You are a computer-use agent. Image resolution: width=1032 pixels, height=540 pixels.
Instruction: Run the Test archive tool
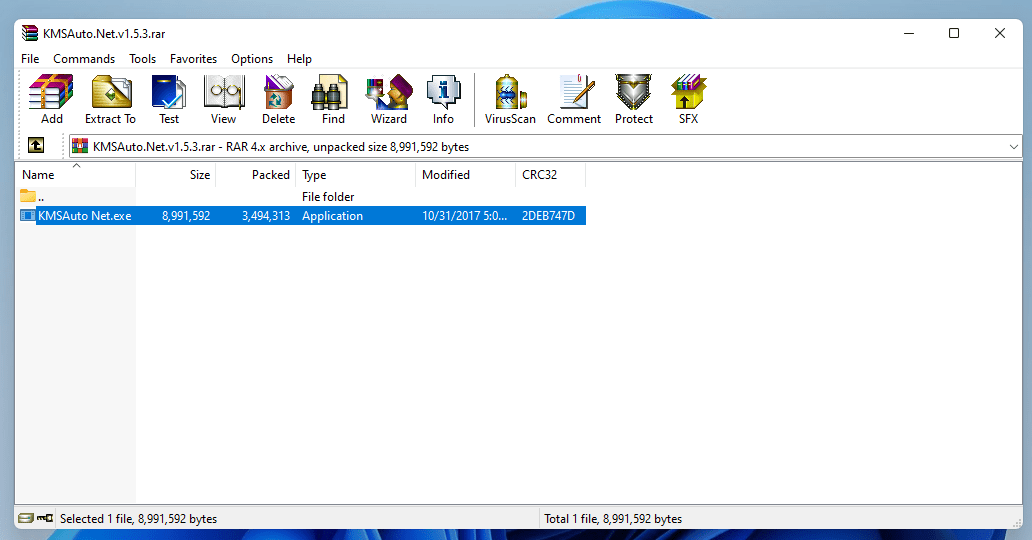click(x=168, y=99)
